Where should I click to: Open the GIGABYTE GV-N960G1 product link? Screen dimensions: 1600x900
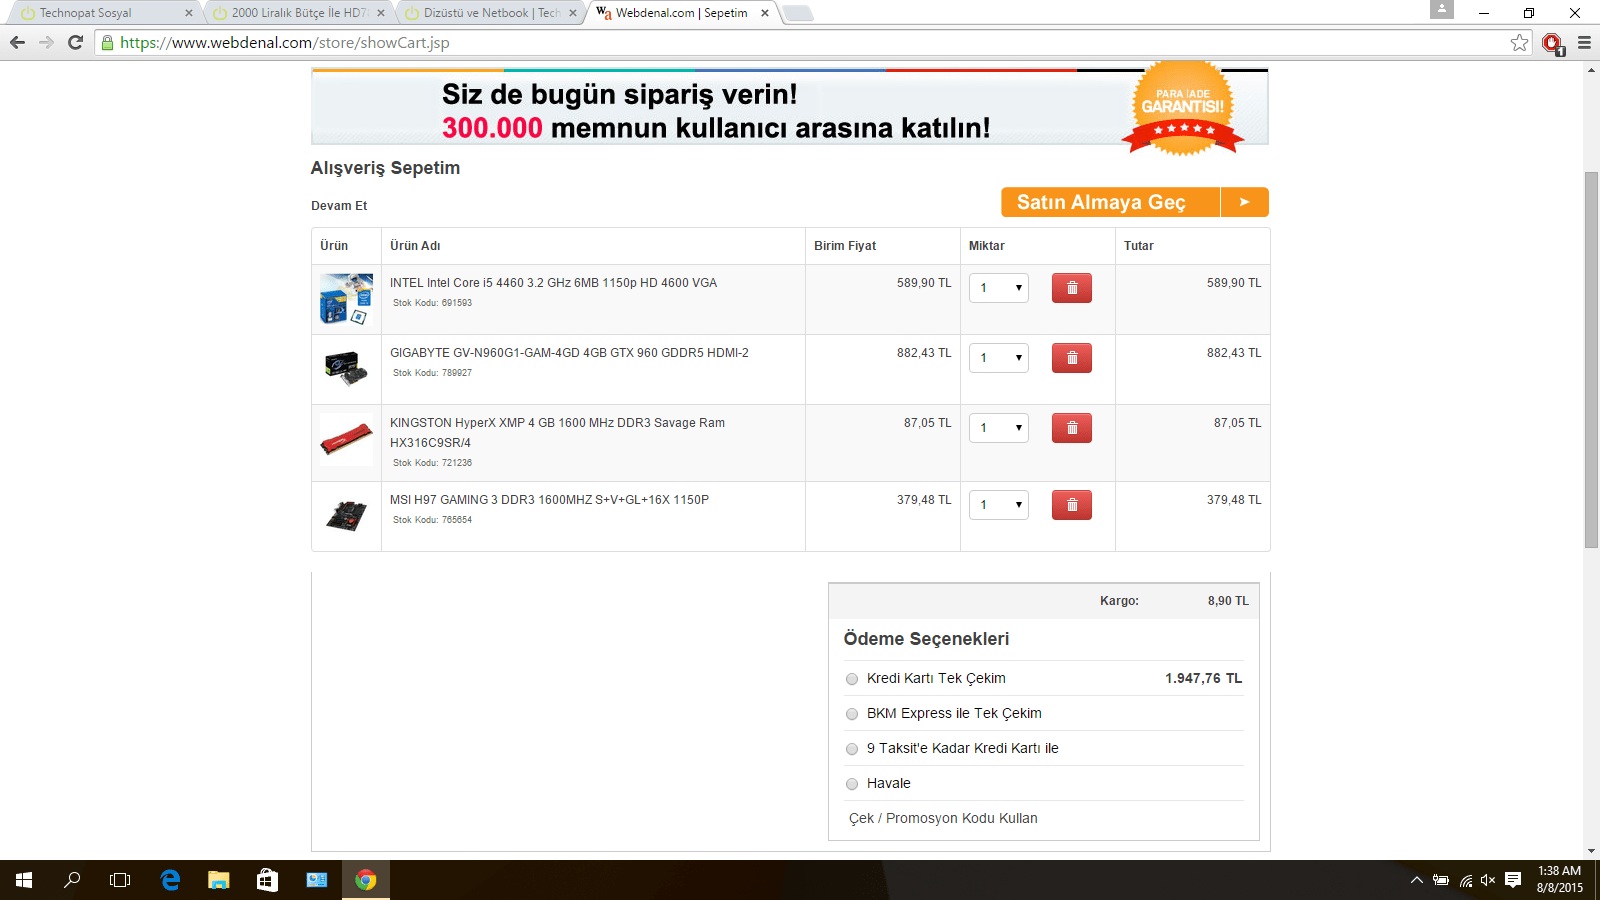click(569, 353)
